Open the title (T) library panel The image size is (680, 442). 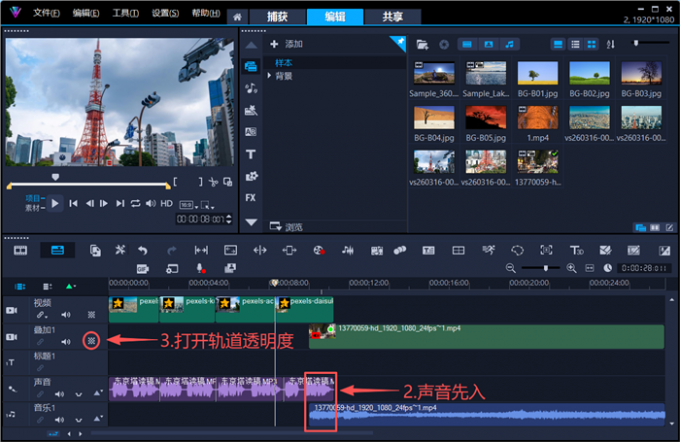click(x=251, y=154)
